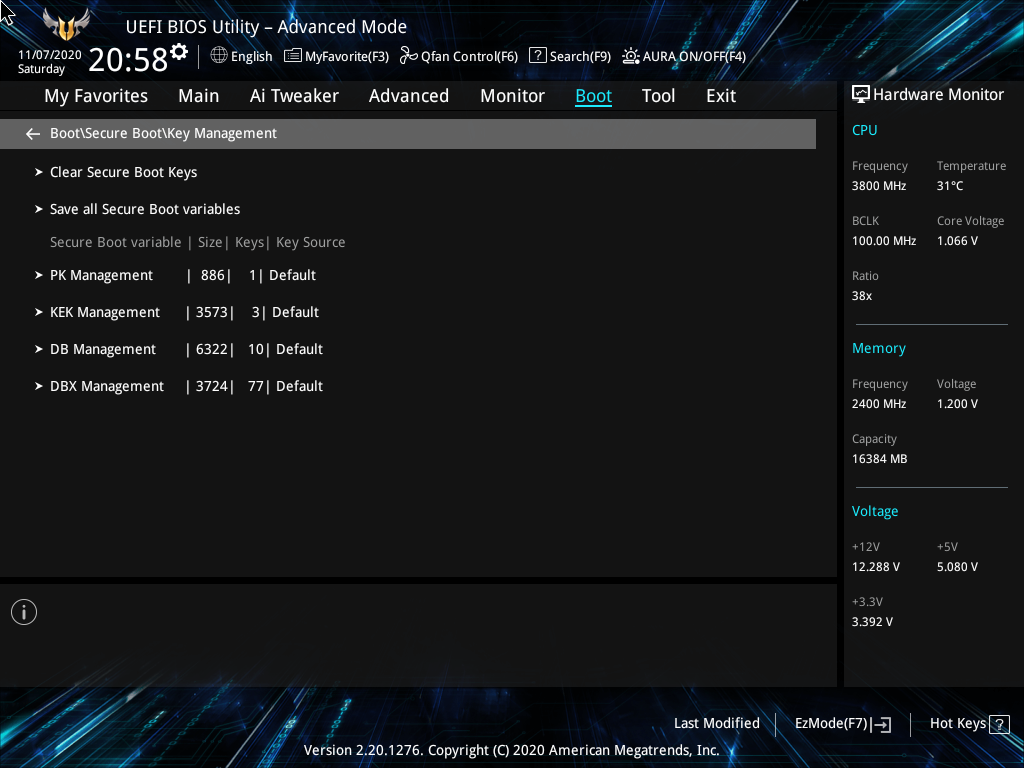Click the Hardware Monitor display icon
Viewport: 1024px width, 768px height.
click(861, 95)
